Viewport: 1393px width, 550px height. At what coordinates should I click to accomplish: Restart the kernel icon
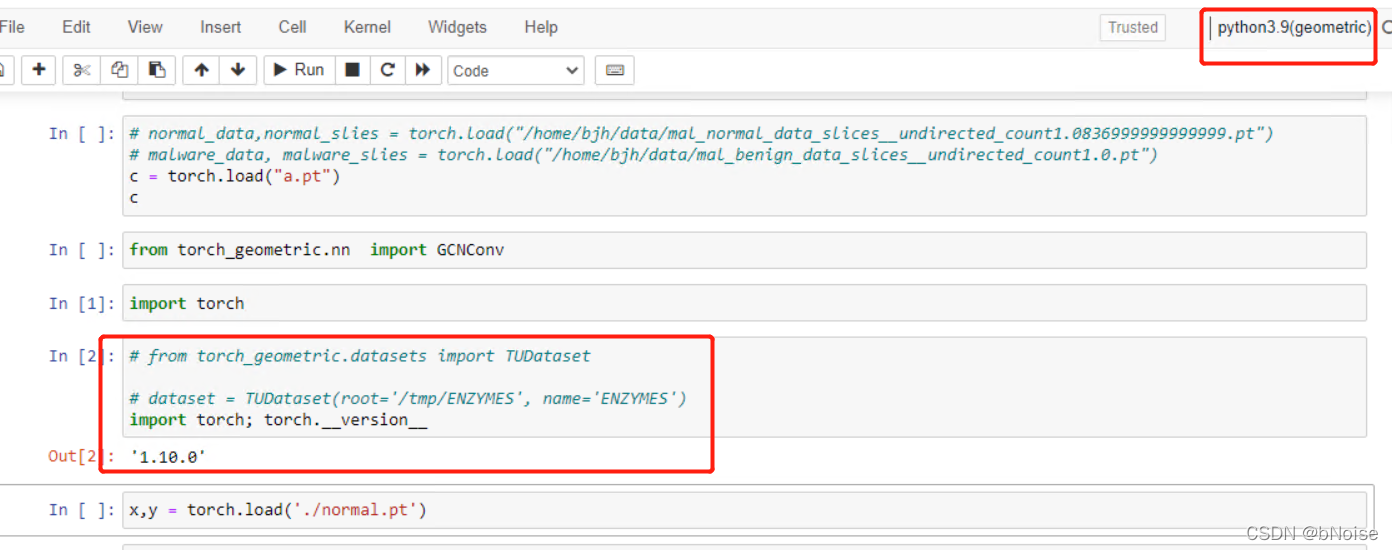pyautogui.click(x=388, y=70)
